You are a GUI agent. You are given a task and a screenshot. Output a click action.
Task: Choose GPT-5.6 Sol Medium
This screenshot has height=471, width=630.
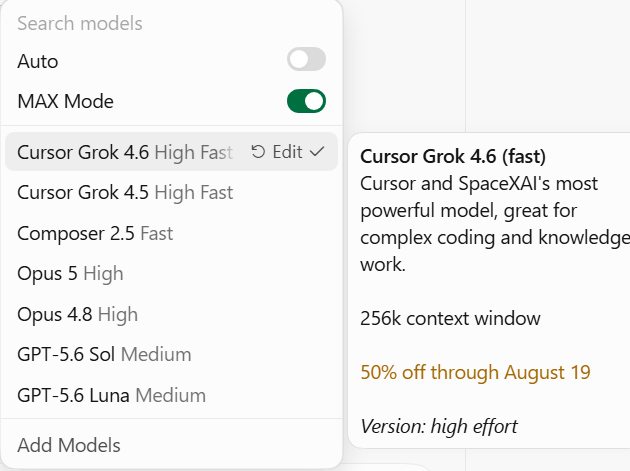(x=172, y=354)
